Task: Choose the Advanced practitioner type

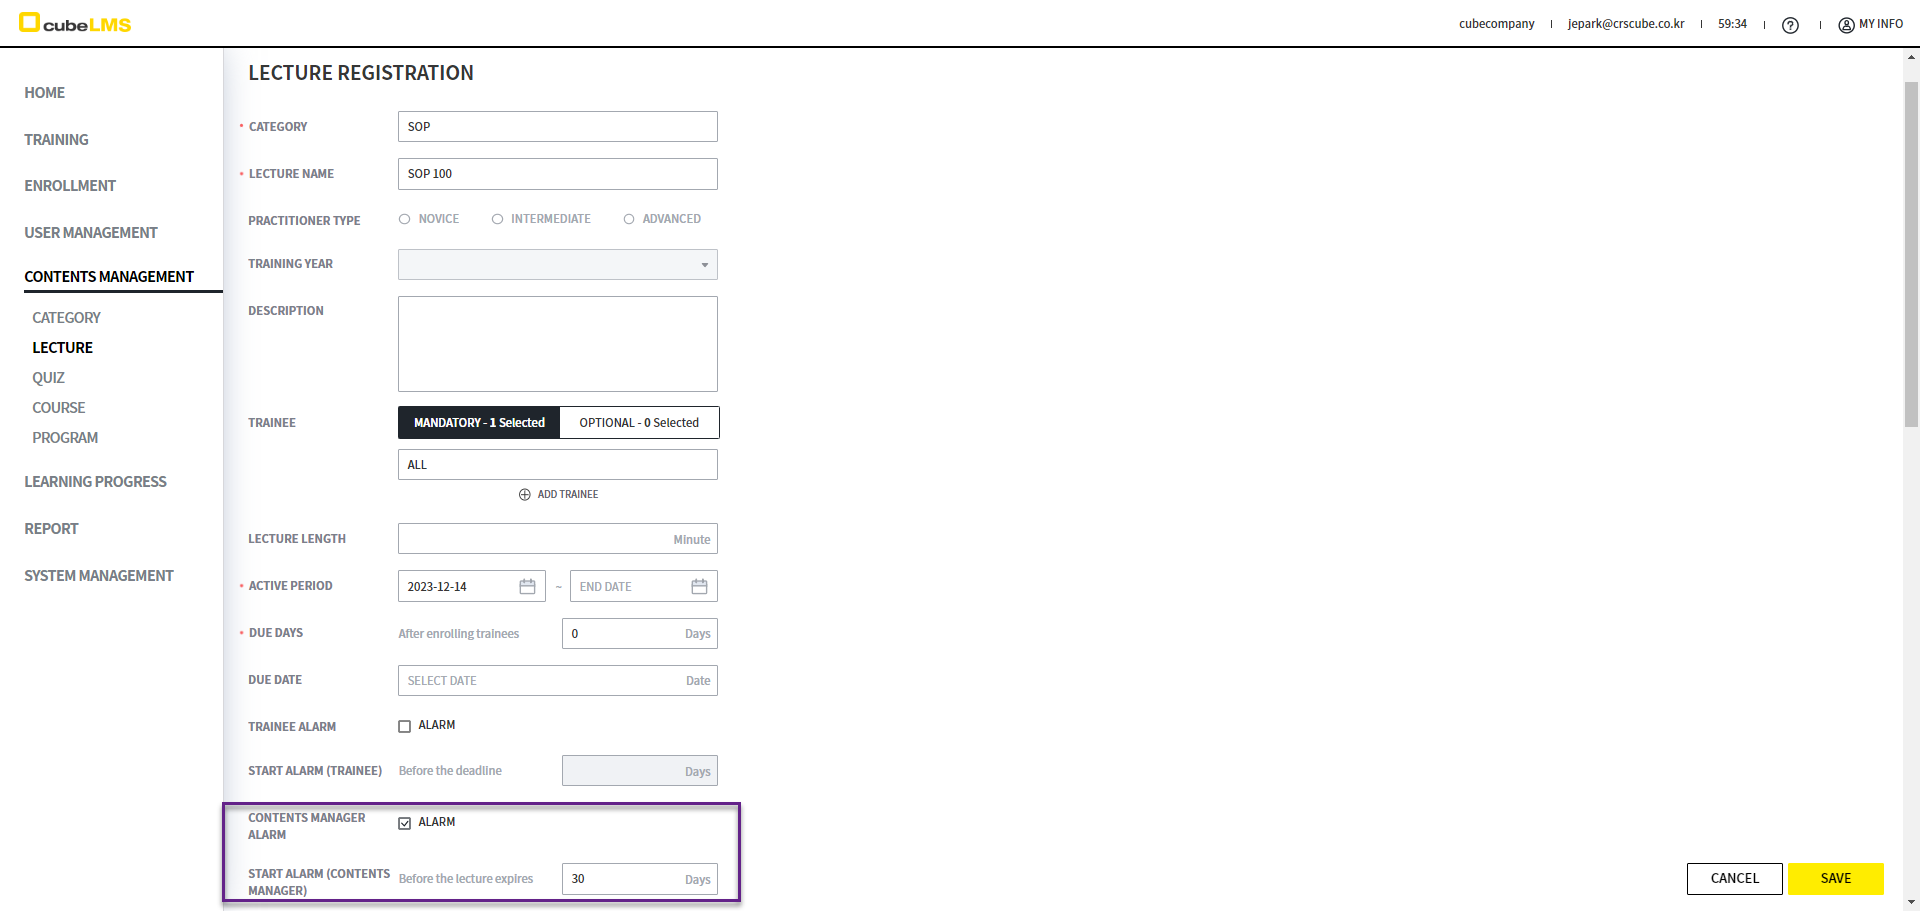Action: click(x=629, y=219)
